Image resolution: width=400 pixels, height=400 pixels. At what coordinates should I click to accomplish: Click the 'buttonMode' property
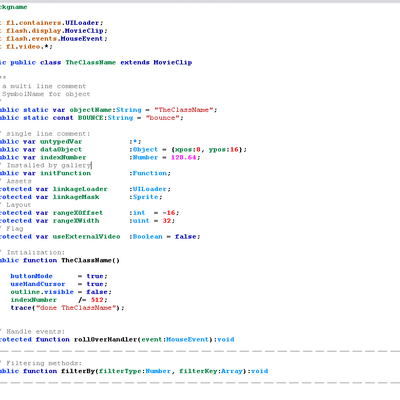(x=31, y=276)
